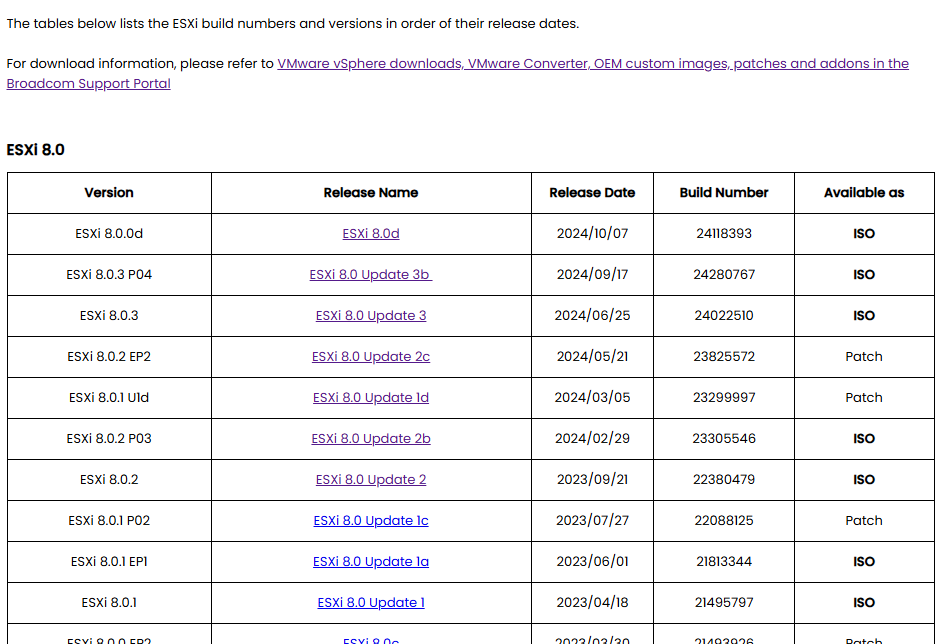Open the ESXi 8.0d release link

click(370, 234)
